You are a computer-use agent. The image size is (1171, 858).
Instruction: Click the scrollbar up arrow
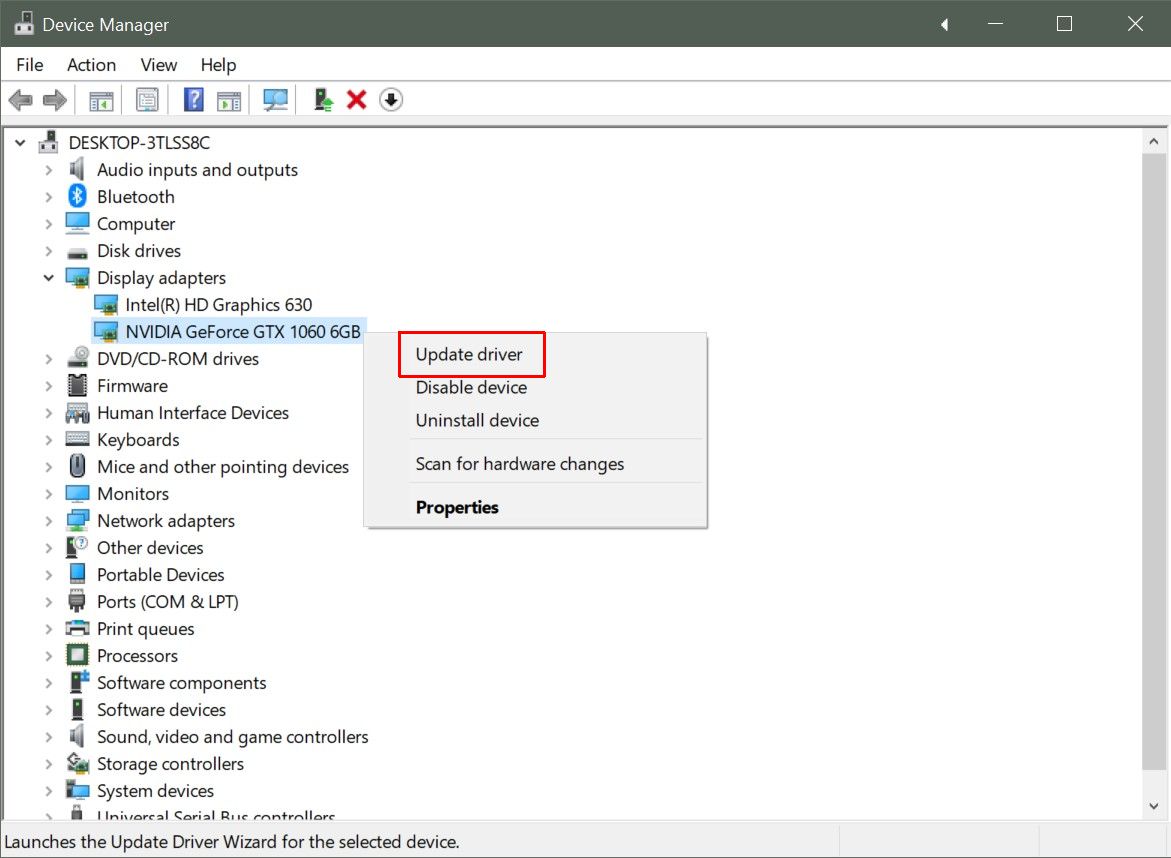[1154, 141]
